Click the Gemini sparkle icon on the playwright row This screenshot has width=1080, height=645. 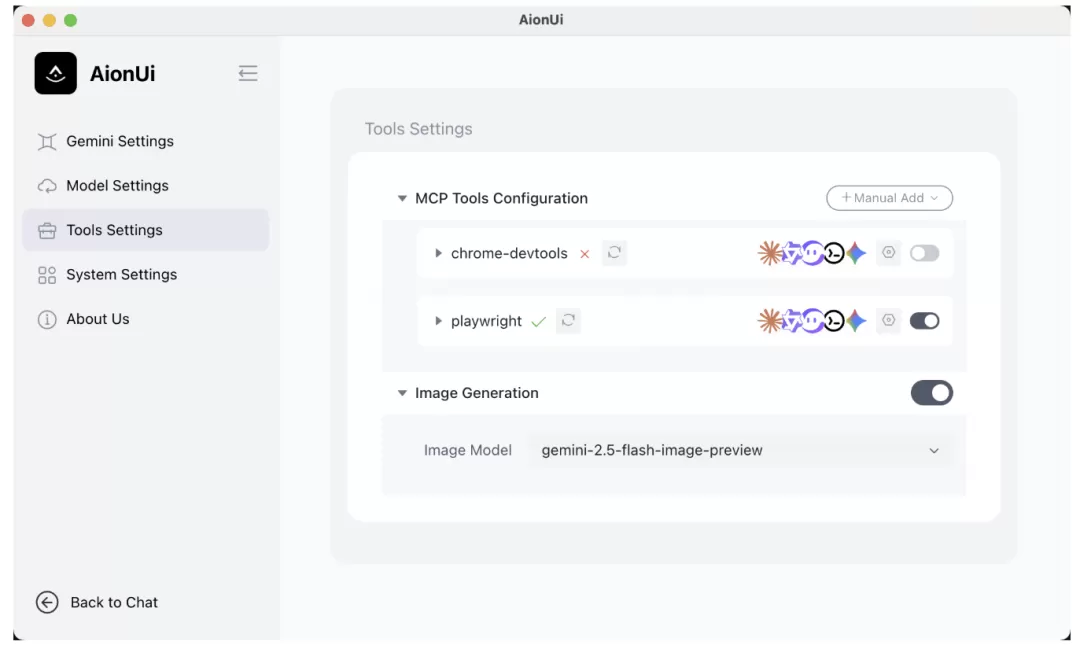click(x=856, y=320)
